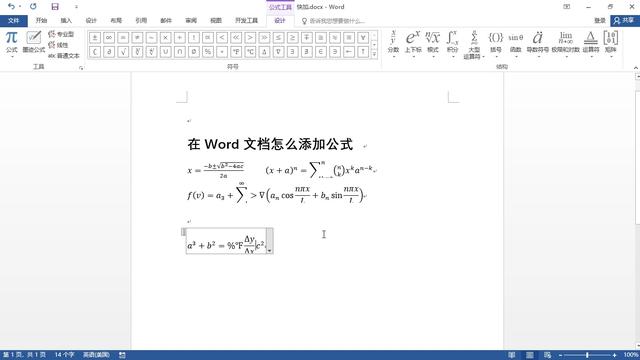Image resolution: width=640 pixels, height=360 pixels.
Task: Click the zoom slider handle
Action: [587, 355]
